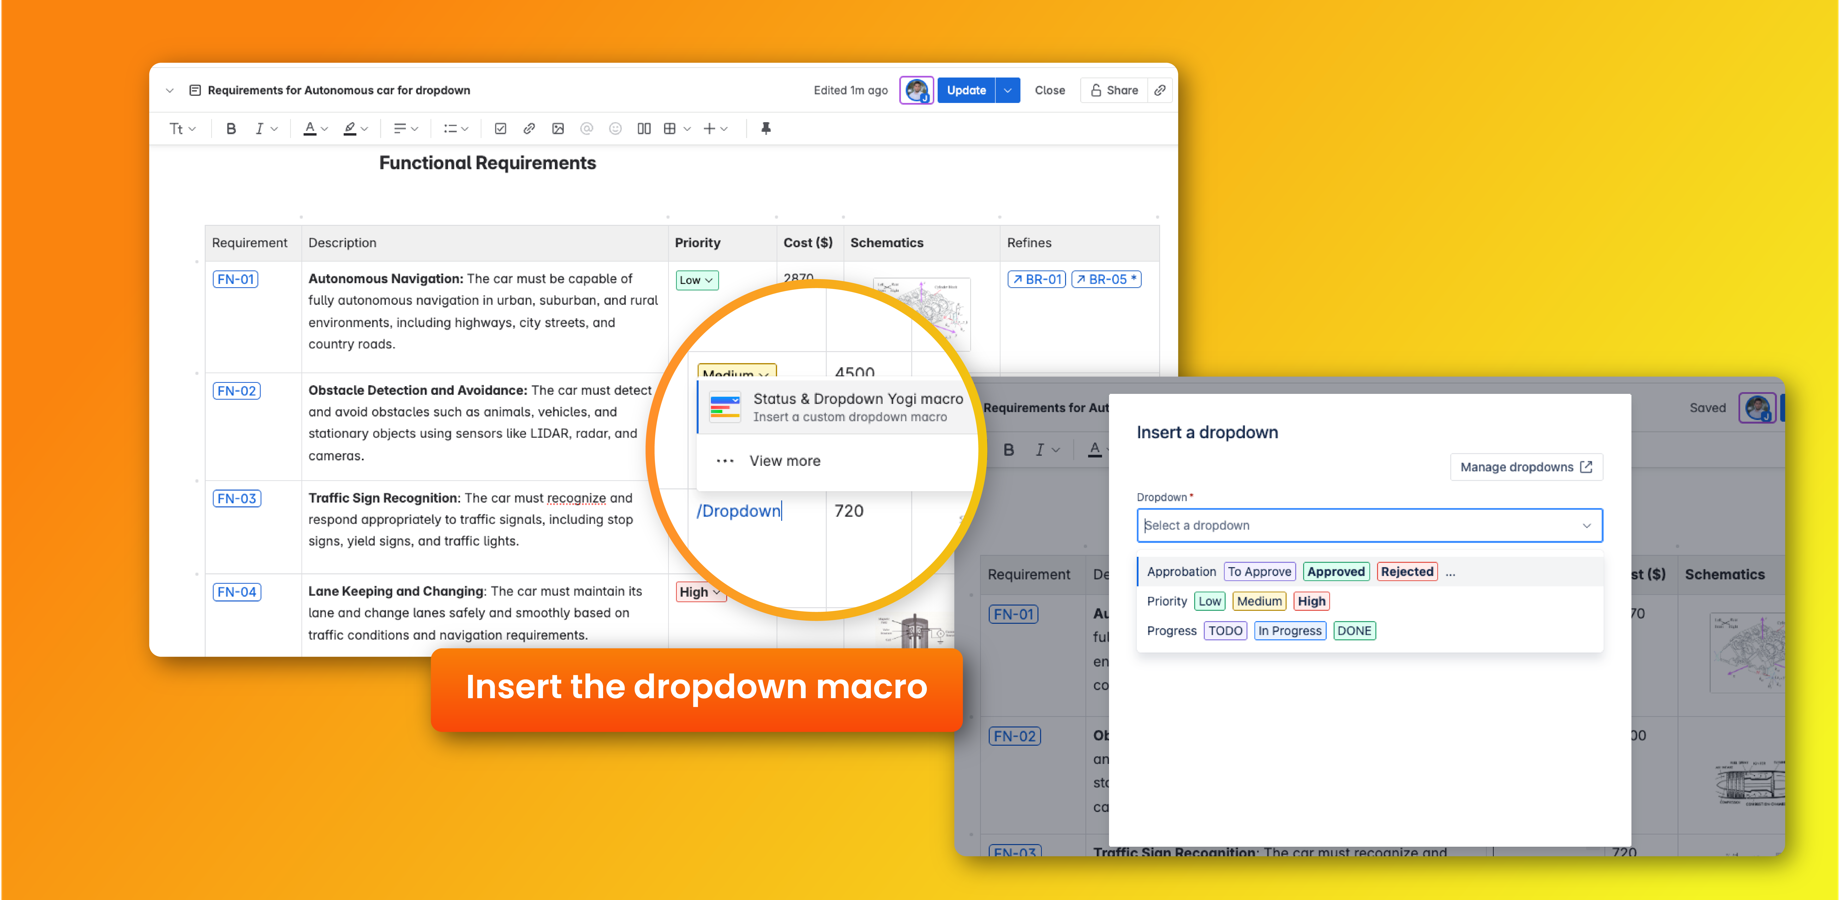Open bullet list options
1840x900 pixels.
click(456, 129)
